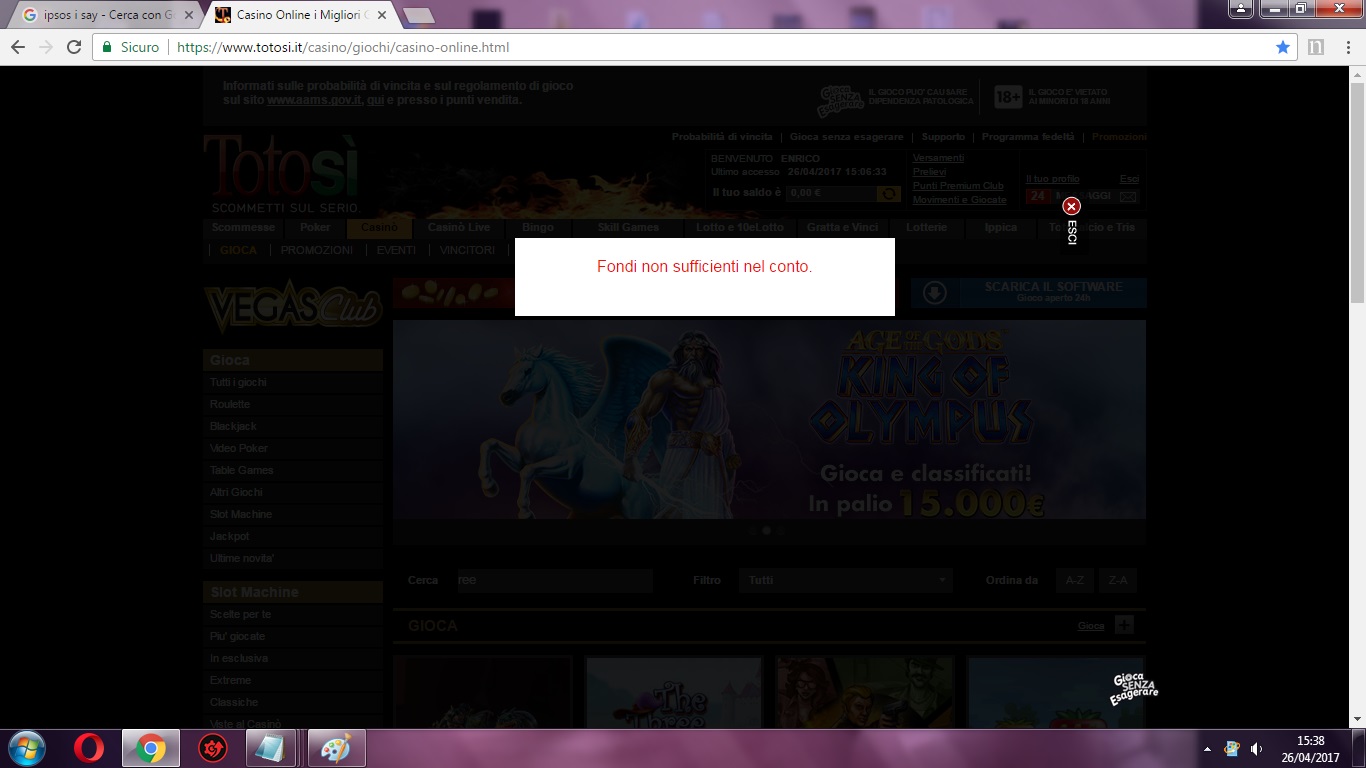Open the Punti Premium Club link
The width and height of the screenshot is (1366, 768).
[958, 186]
